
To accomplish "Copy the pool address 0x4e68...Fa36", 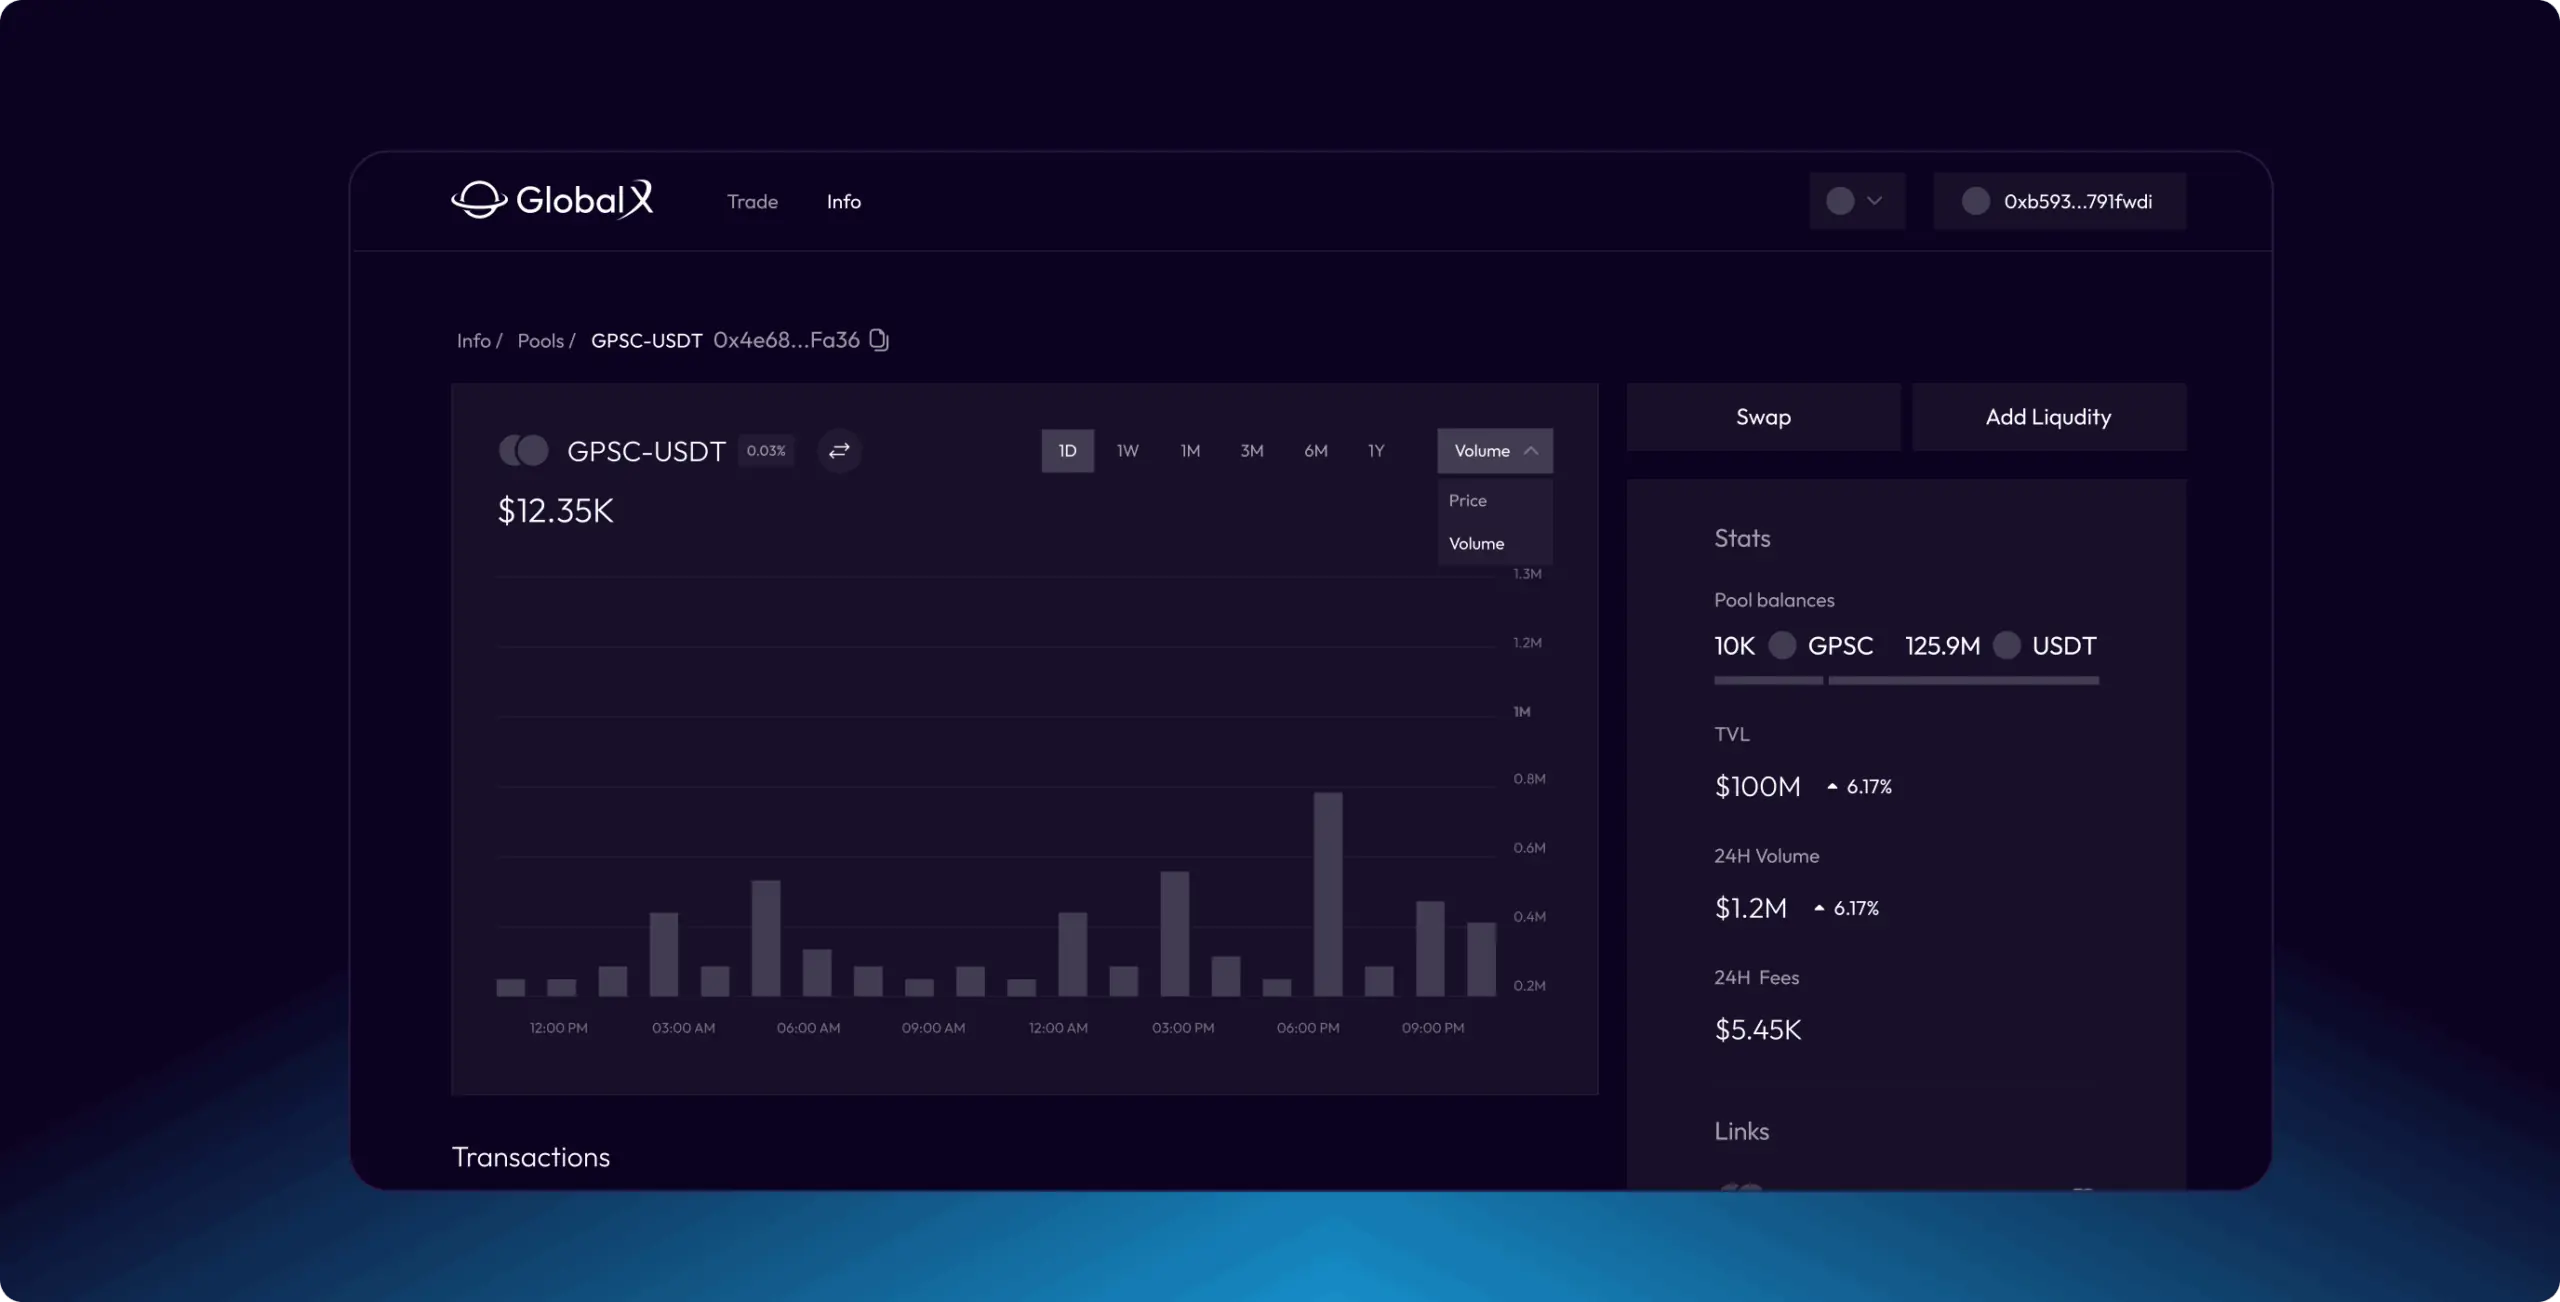I will click(x=879, y=340).
